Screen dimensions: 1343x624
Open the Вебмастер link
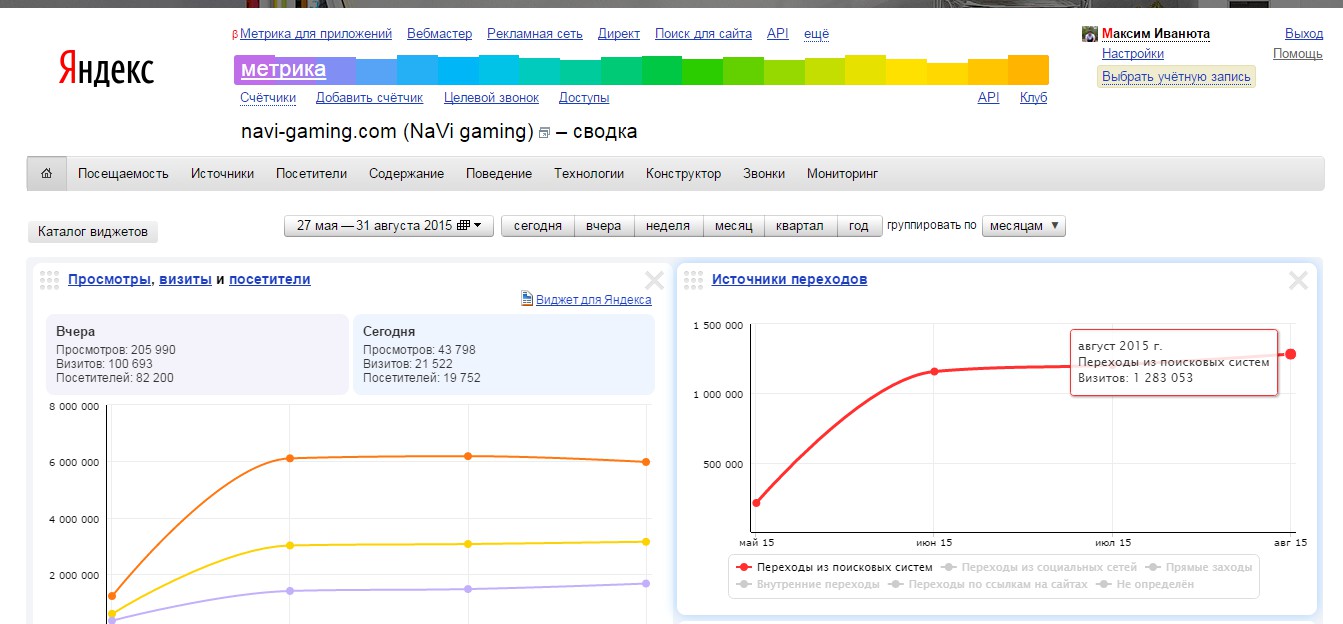tap(439, 34)
